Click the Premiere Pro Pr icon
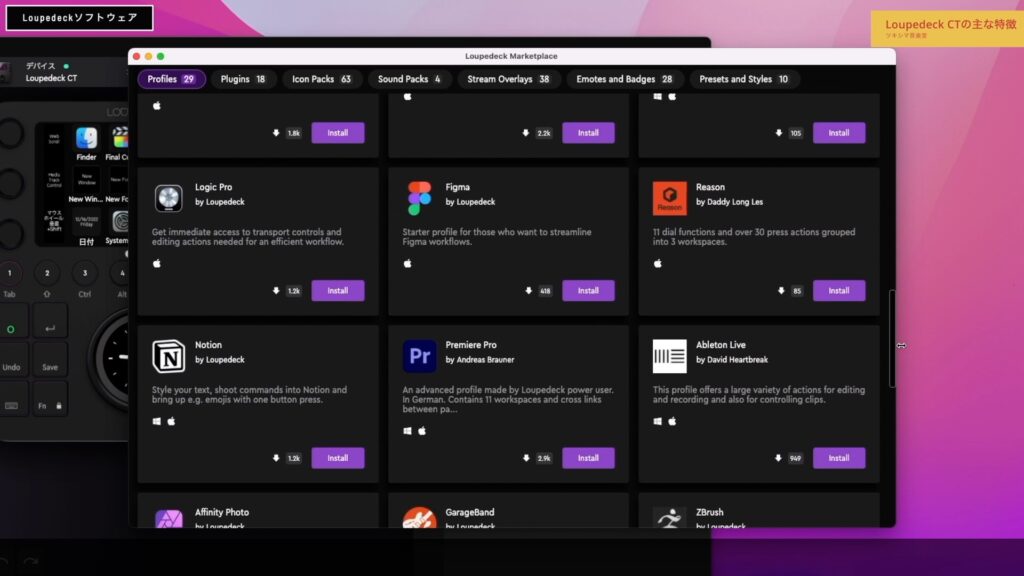This screenshot has width=1024, height=576. [x=419, y=356]
